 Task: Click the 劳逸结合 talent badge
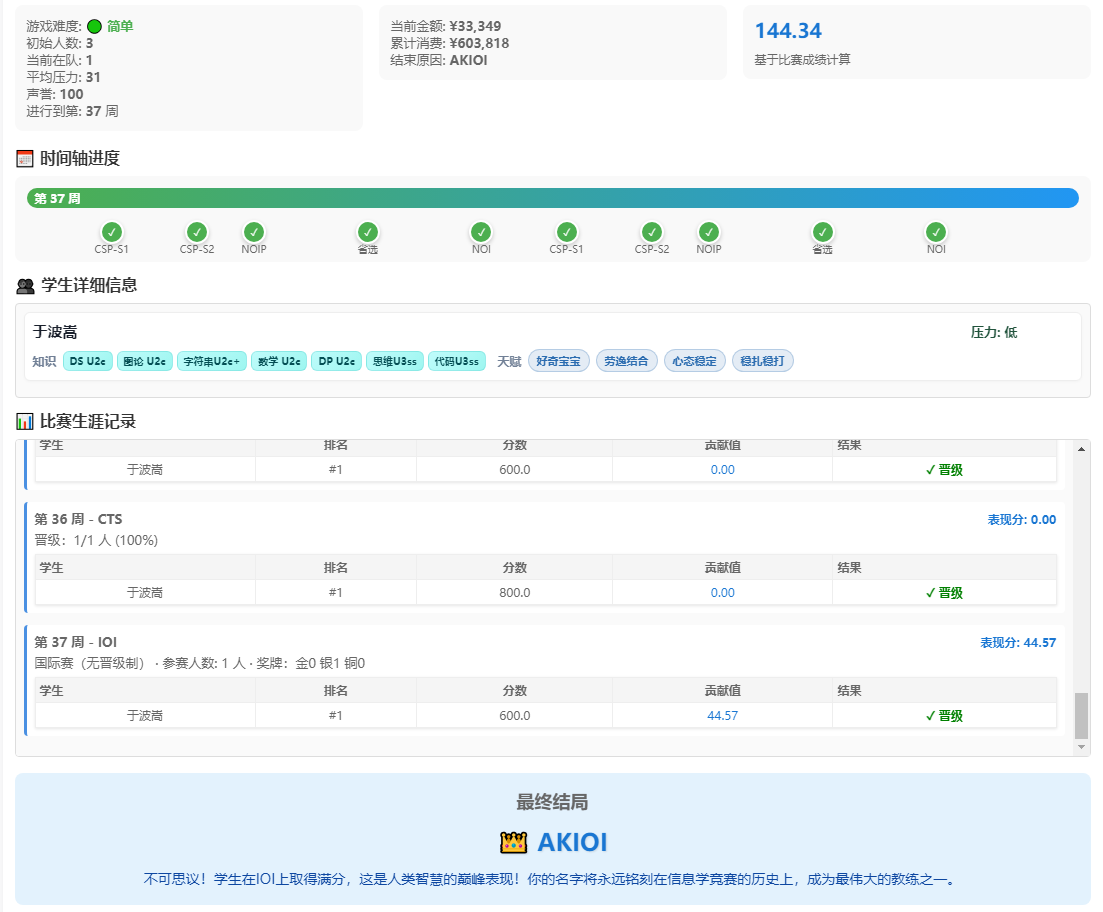click(x=627, y=361)
